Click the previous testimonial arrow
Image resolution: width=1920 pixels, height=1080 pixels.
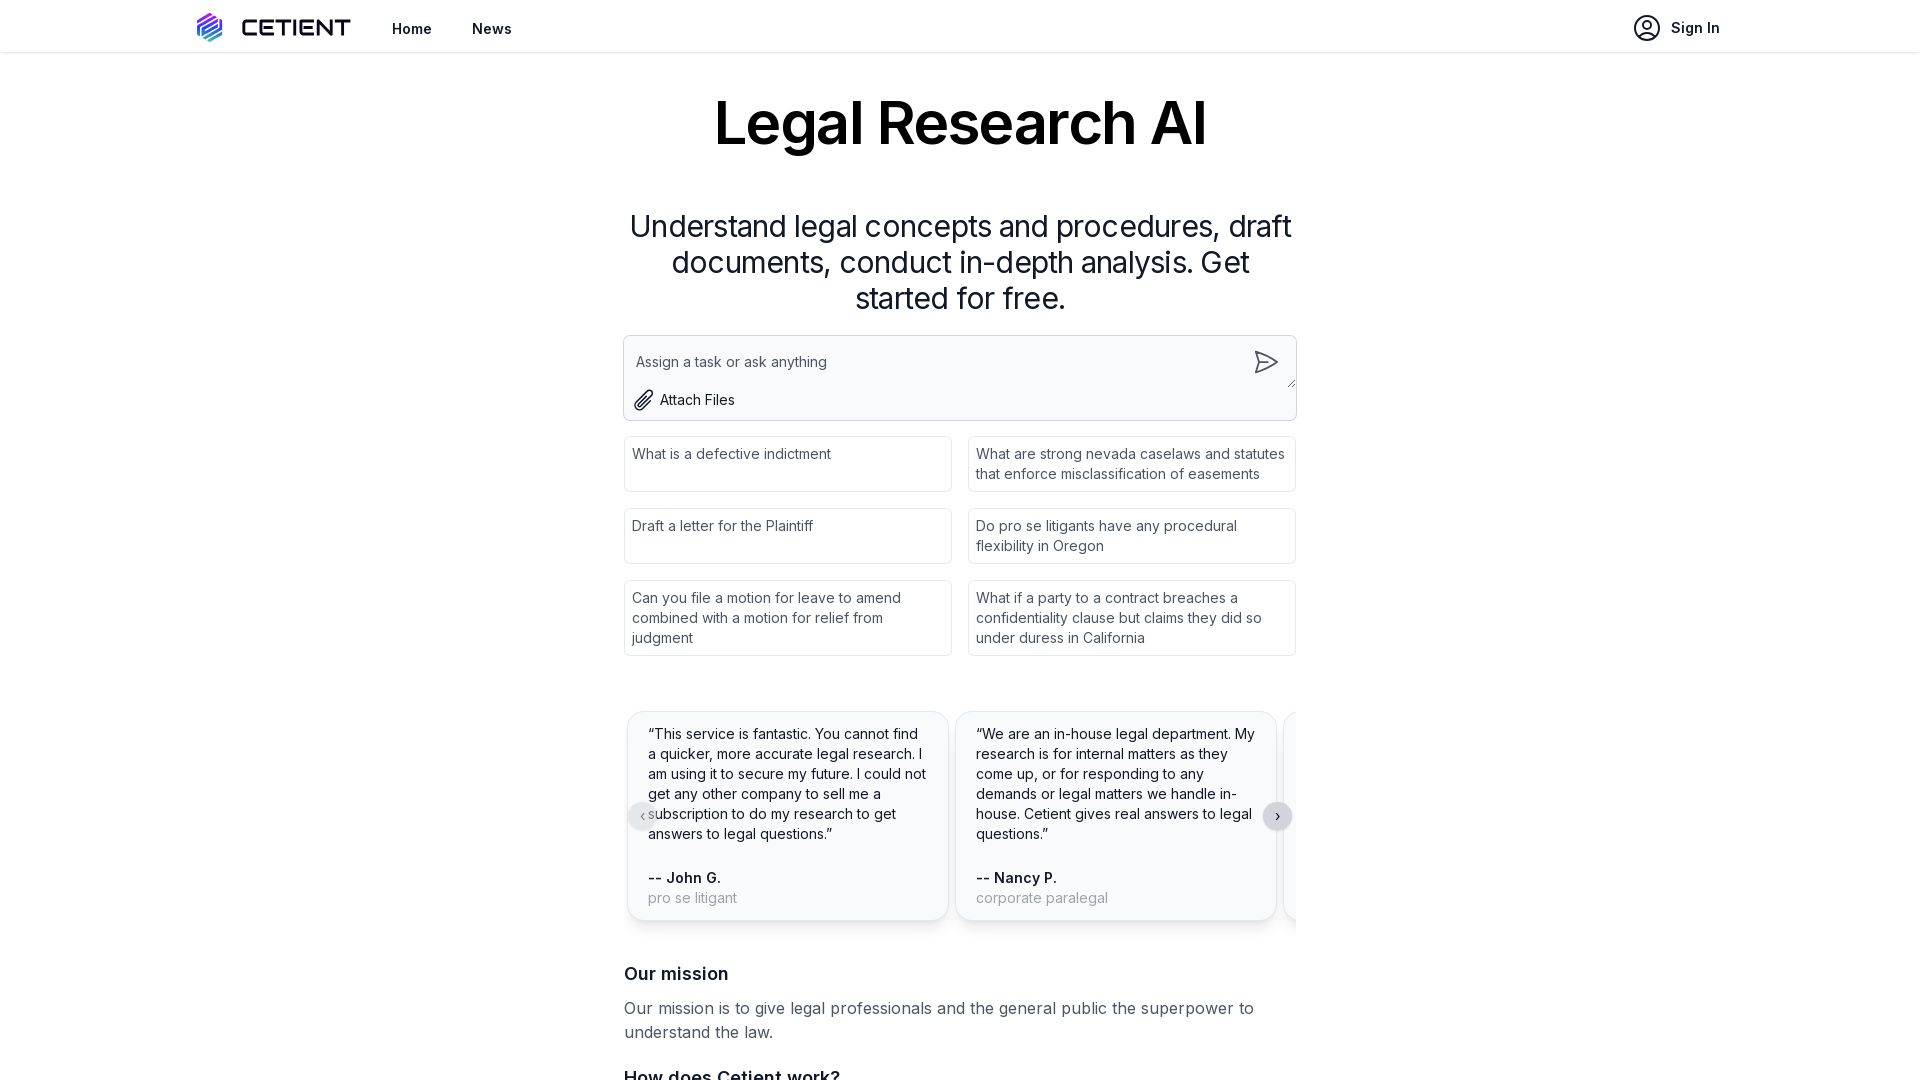(642, 816)
